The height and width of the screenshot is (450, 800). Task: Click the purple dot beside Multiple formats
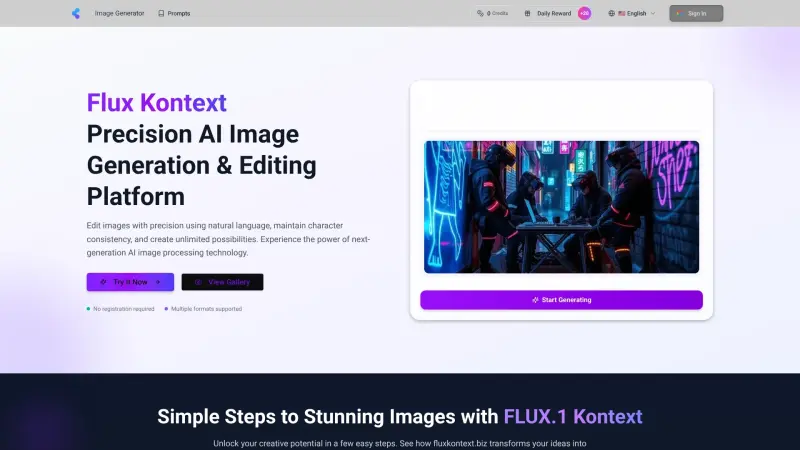pos(166,309)
